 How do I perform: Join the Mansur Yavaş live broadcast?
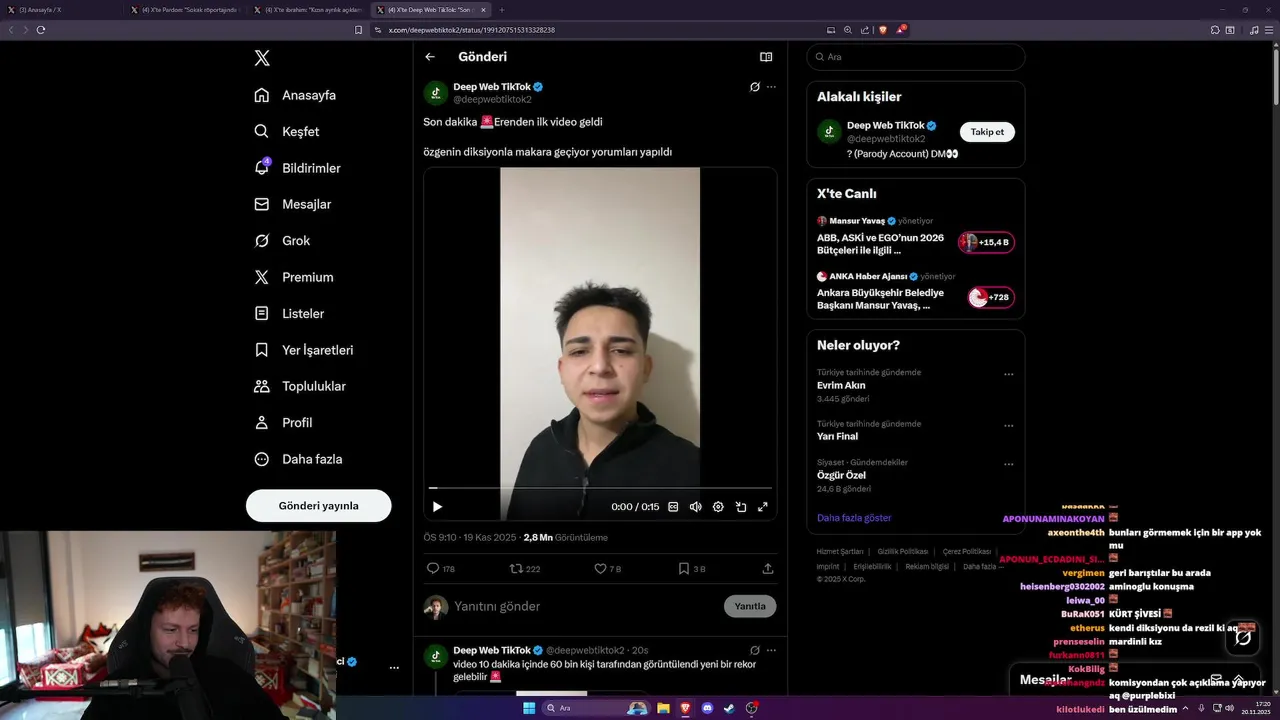pyautogui.click(x=987, y=242)
